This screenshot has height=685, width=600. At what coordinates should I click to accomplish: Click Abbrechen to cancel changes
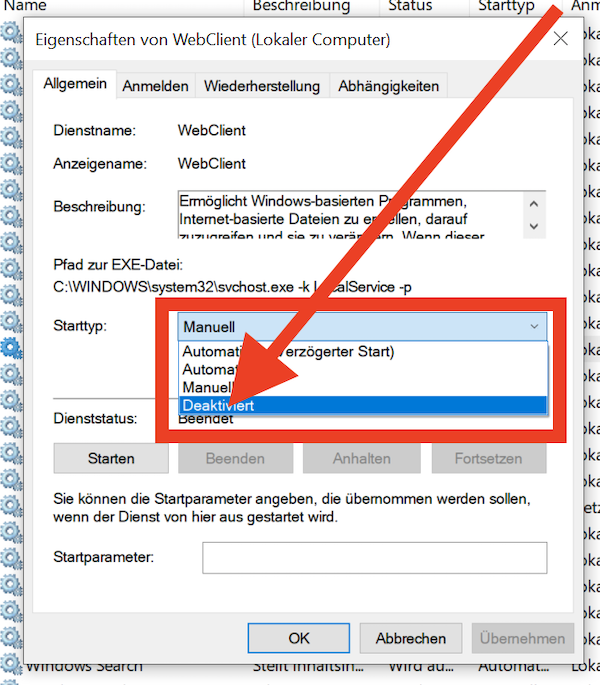pyautogui.click(x=411, y=638)
